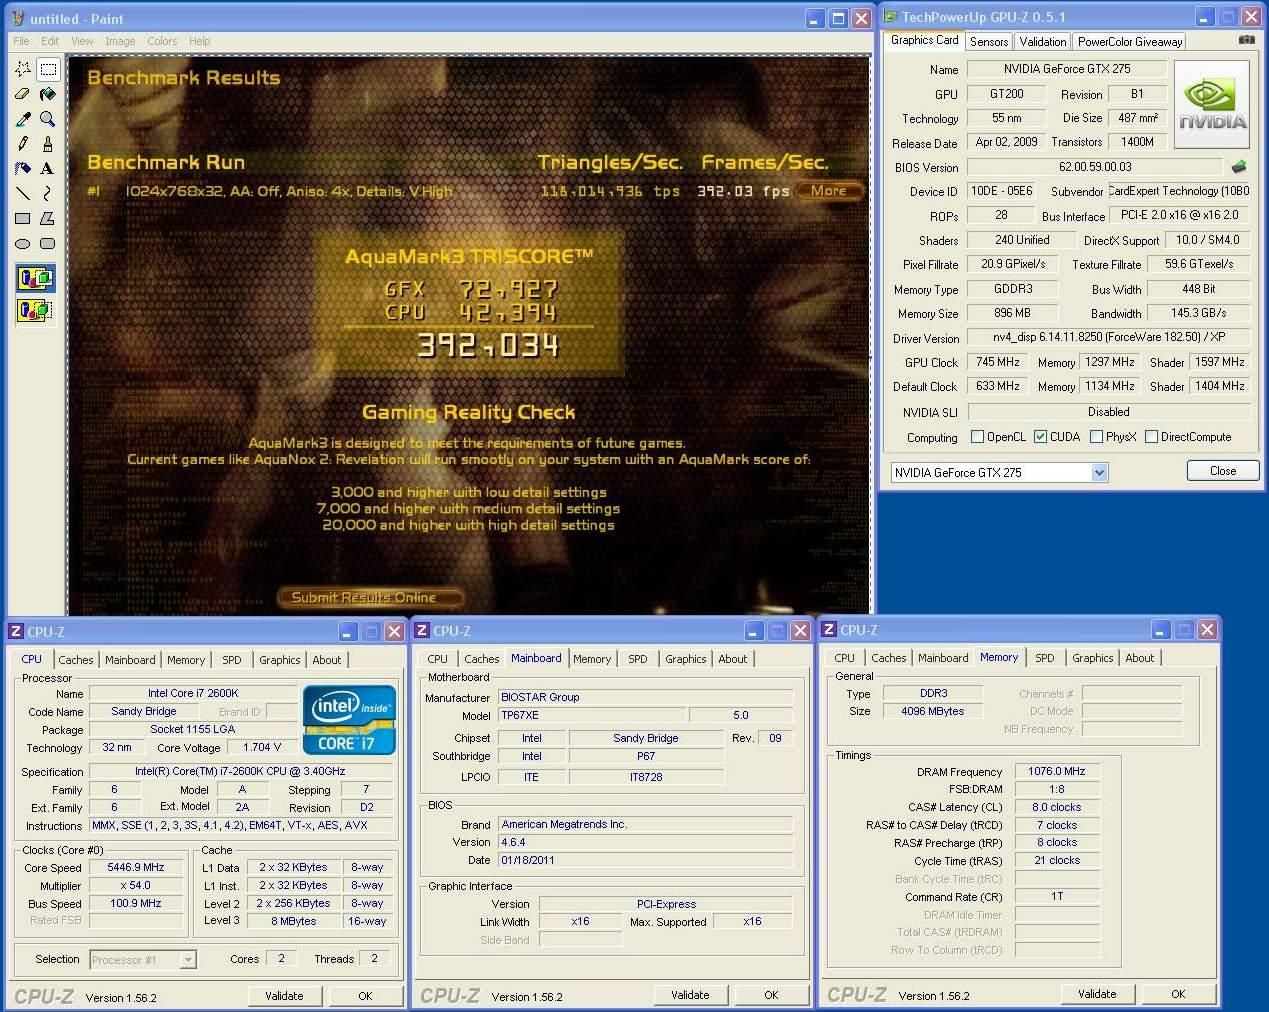1269x1012 pixels.
Task: Click the DRAM Frequency value 1076.0 MHz
Action: pyautogui.click(x=1057, y=771)
